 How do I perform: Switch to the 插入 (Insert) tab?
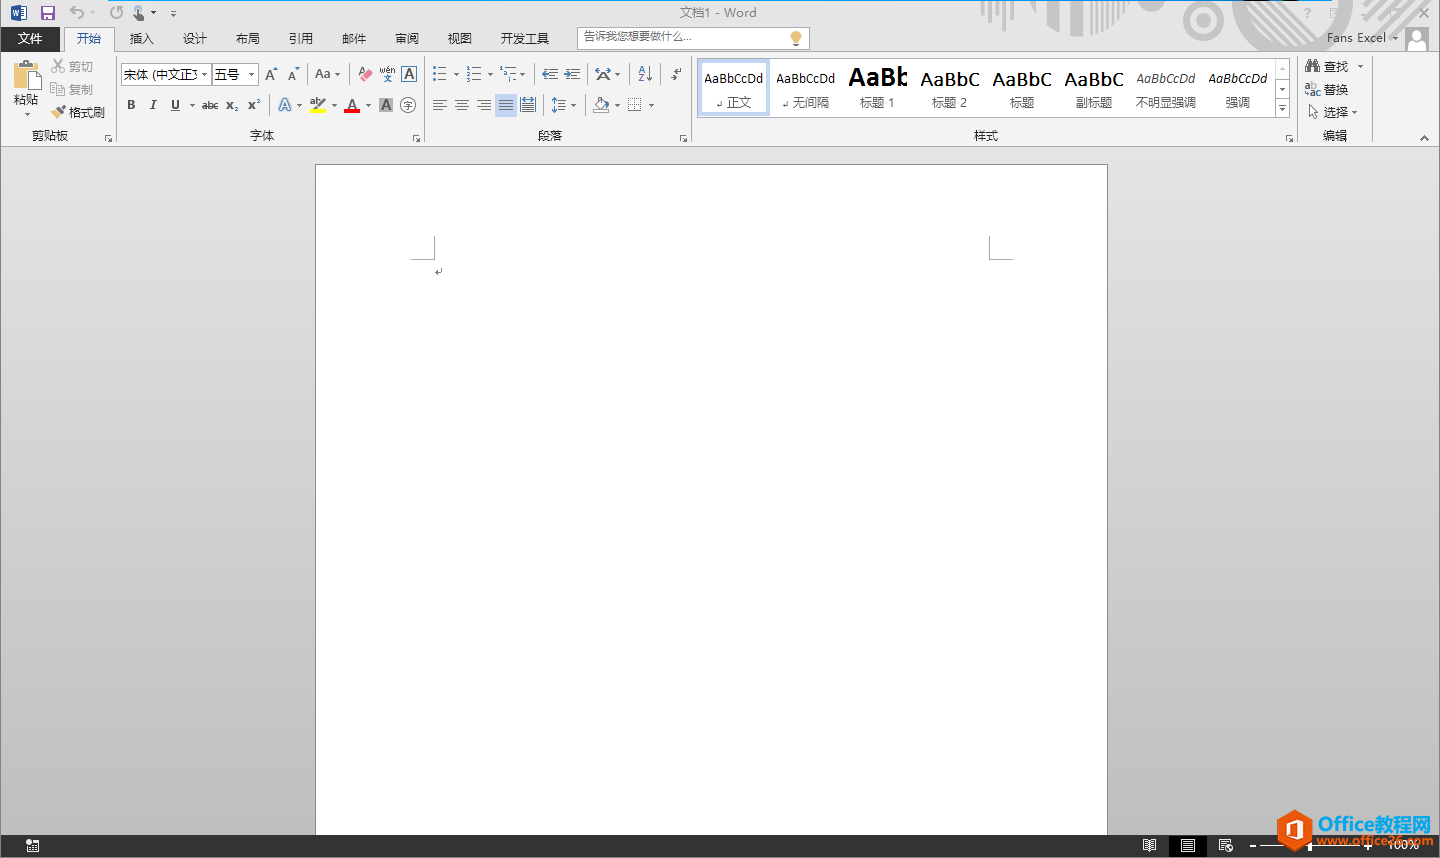click(x=142, y=38)
